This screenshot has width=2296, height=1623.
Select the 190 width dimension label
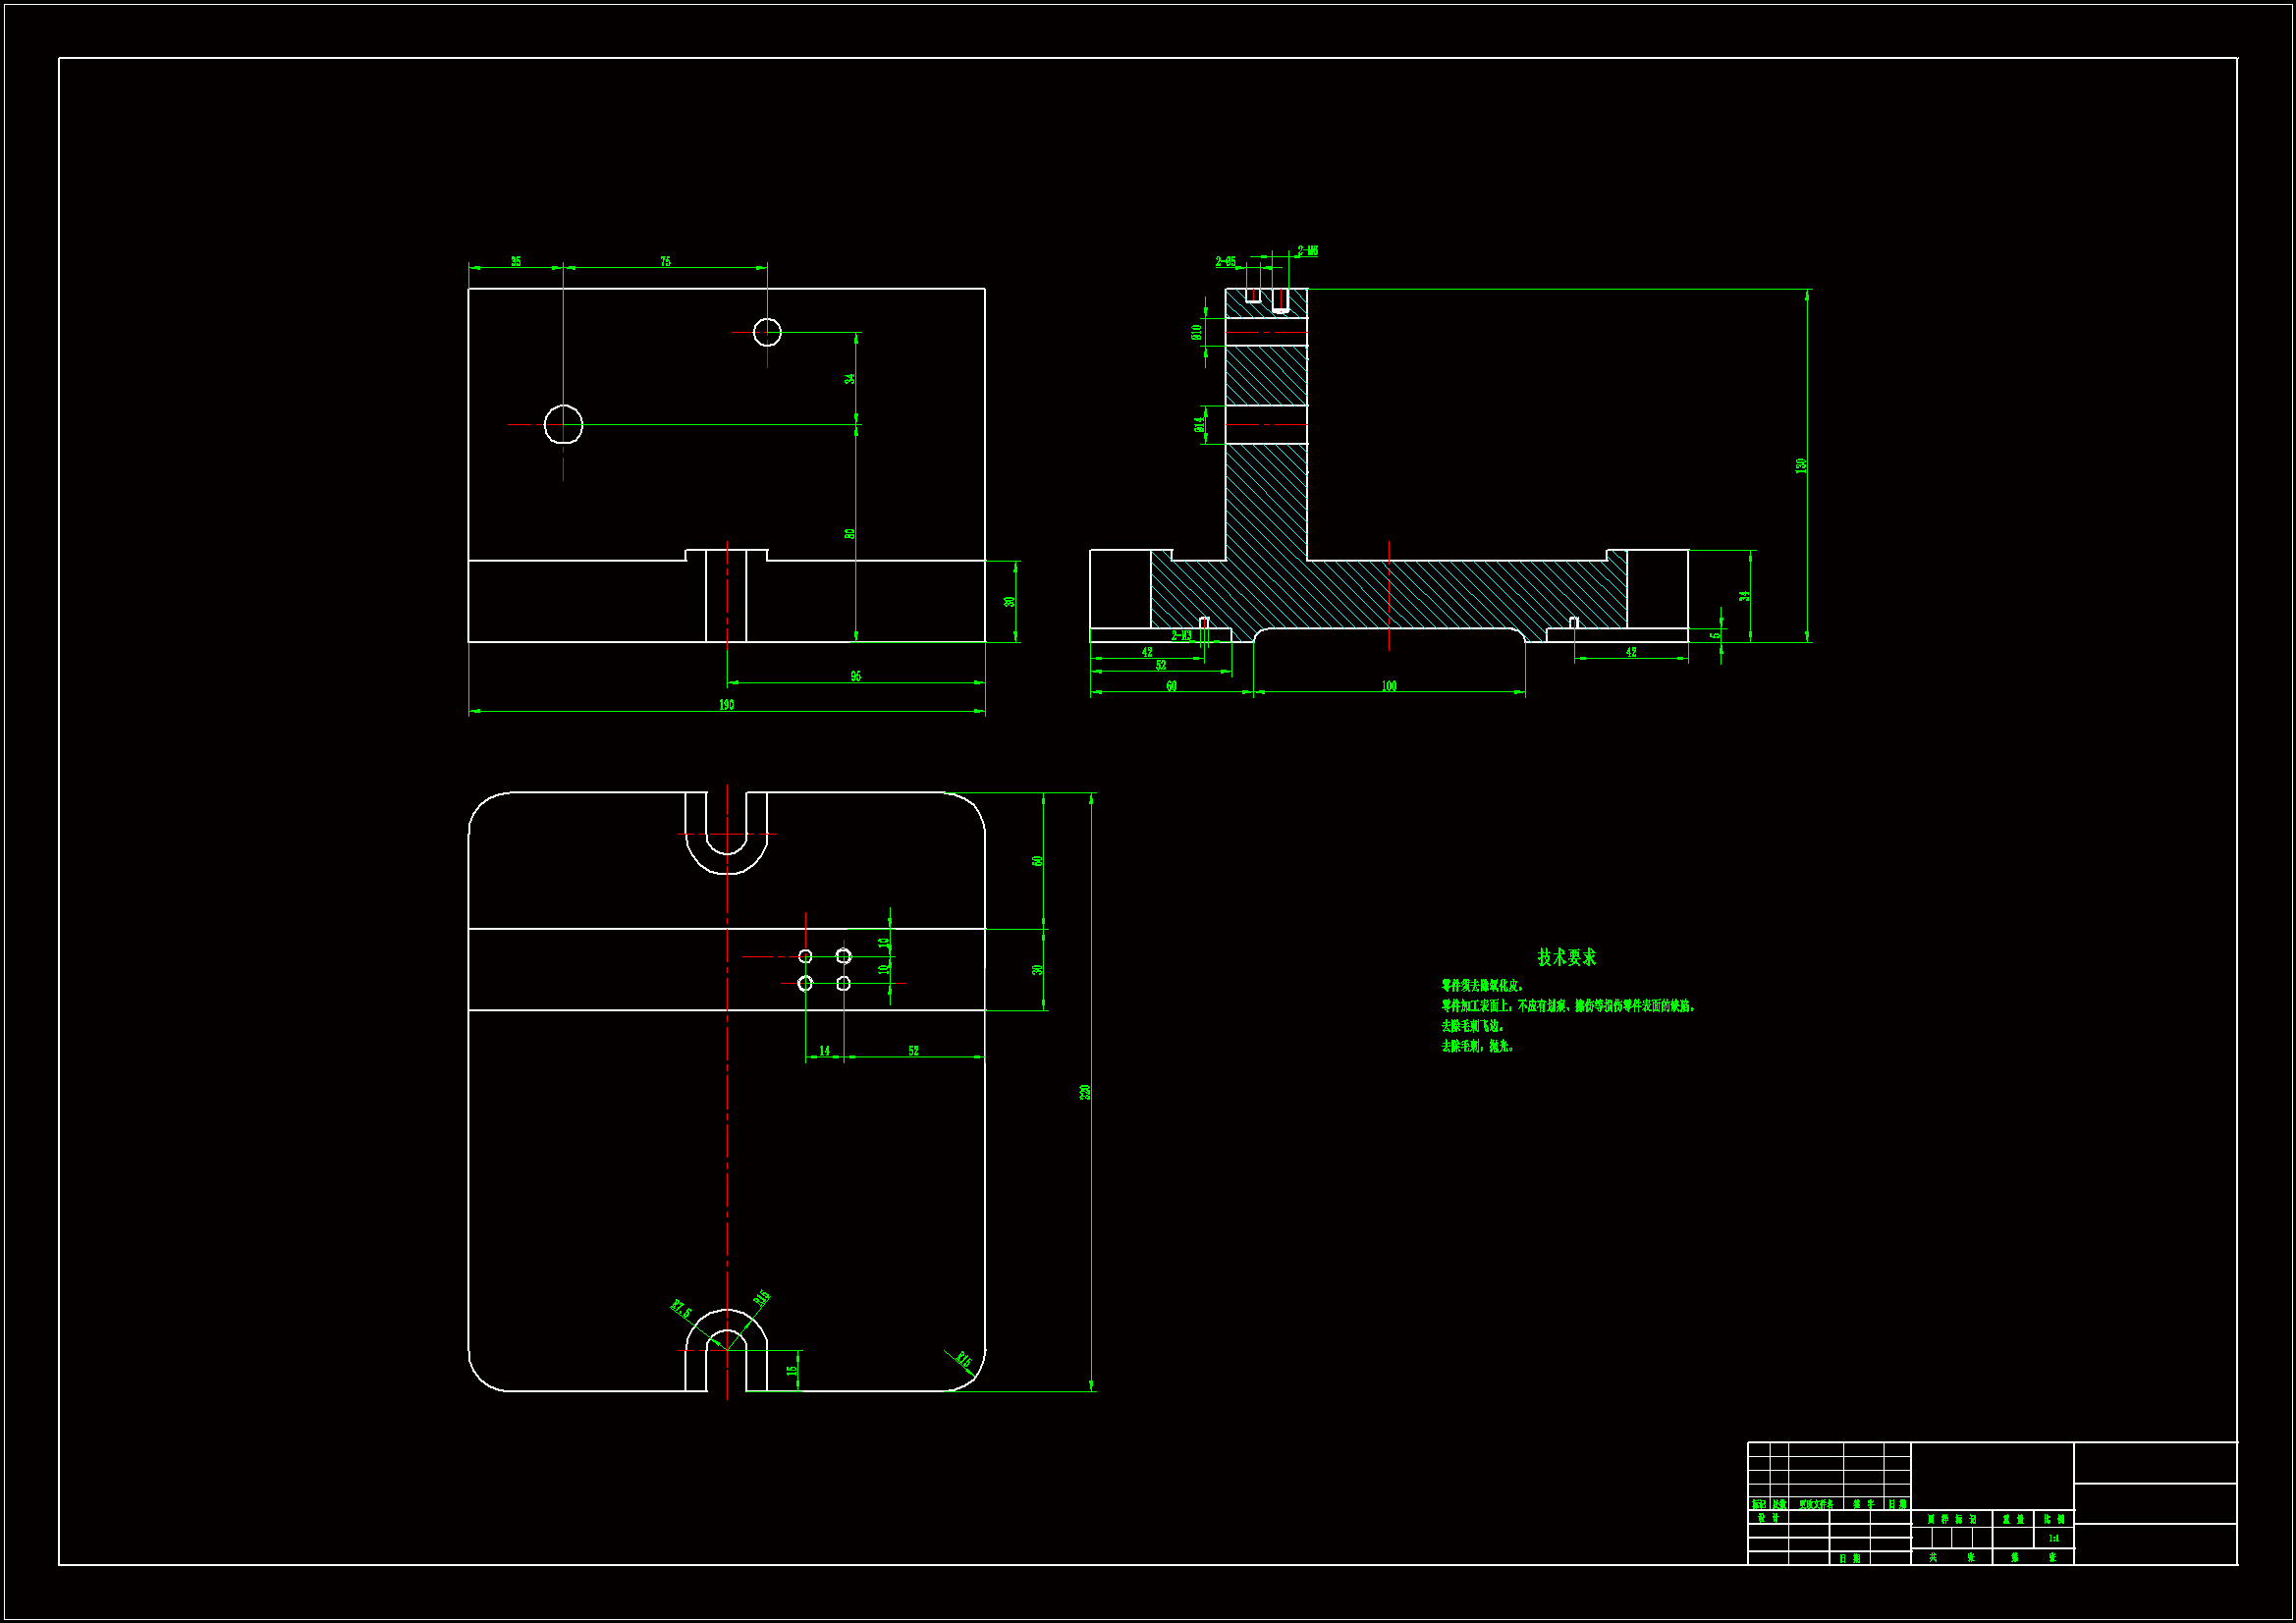pos(726,705)
